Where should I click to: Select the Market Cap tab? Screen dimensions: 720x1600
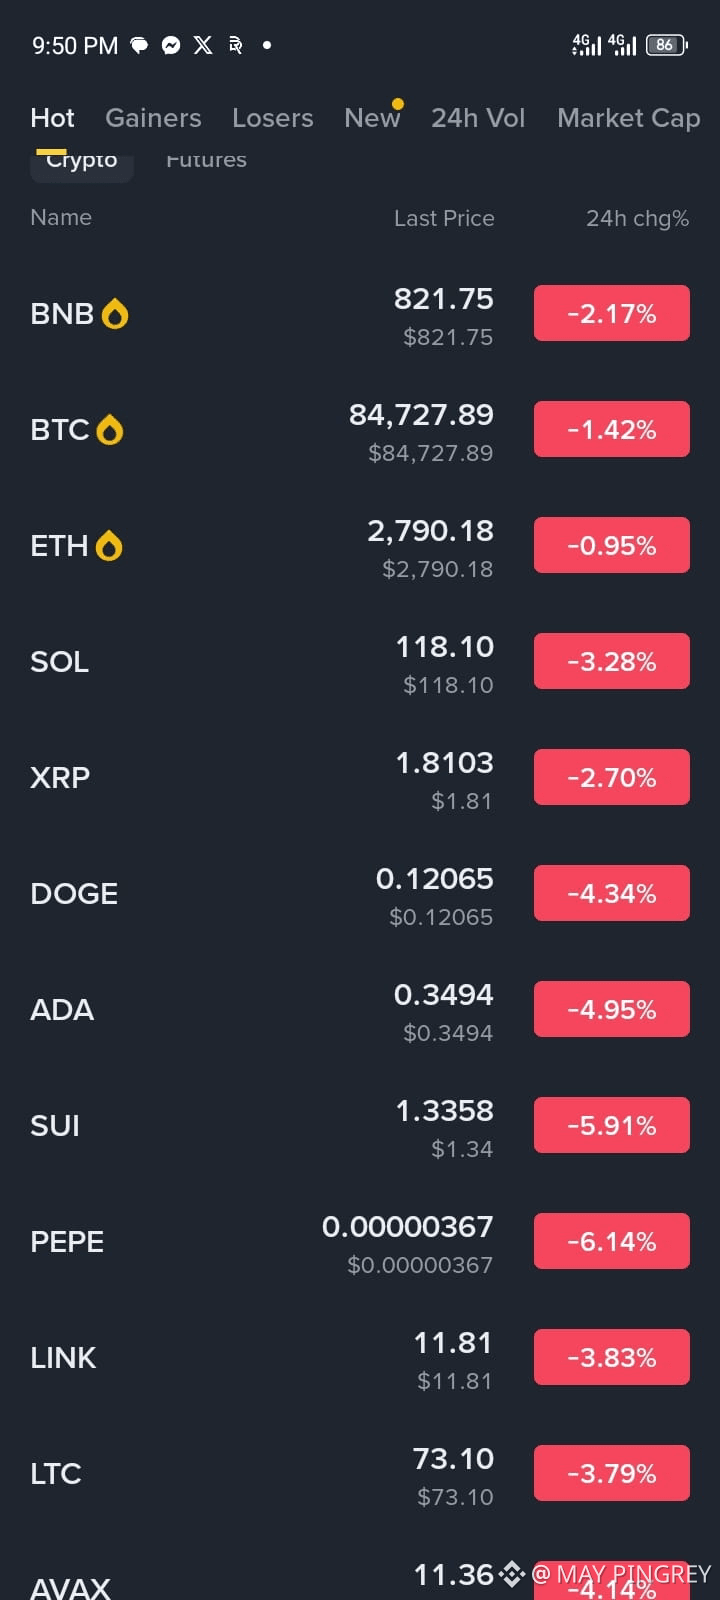628,118
